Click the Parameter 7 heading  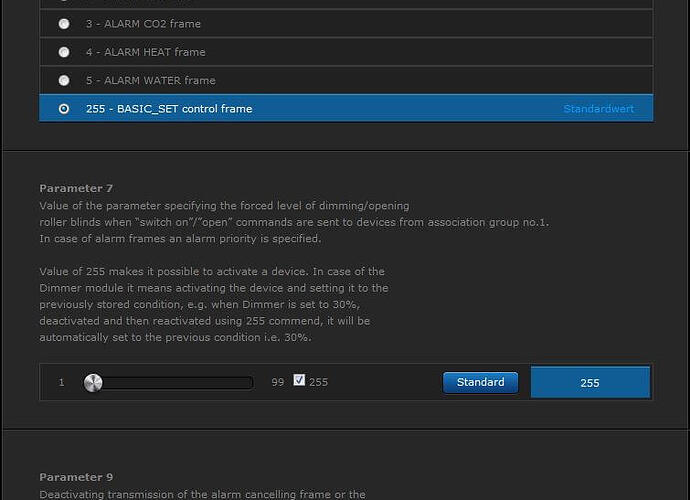[76, 188]
